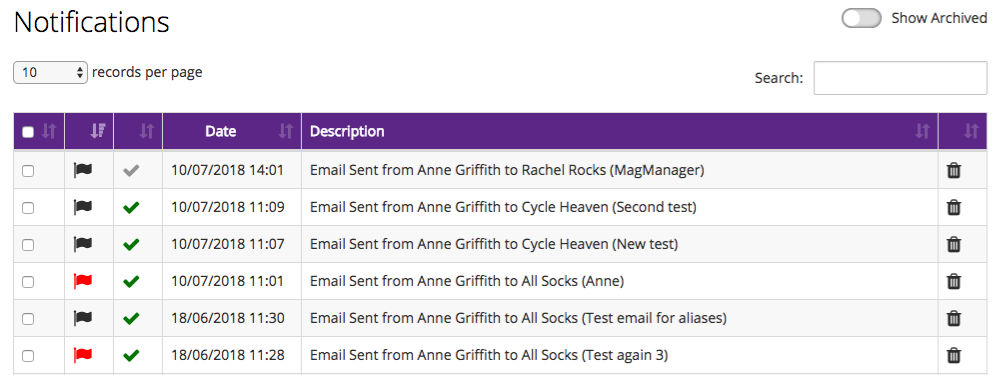Sort table by the Date column

click(232, 132)
